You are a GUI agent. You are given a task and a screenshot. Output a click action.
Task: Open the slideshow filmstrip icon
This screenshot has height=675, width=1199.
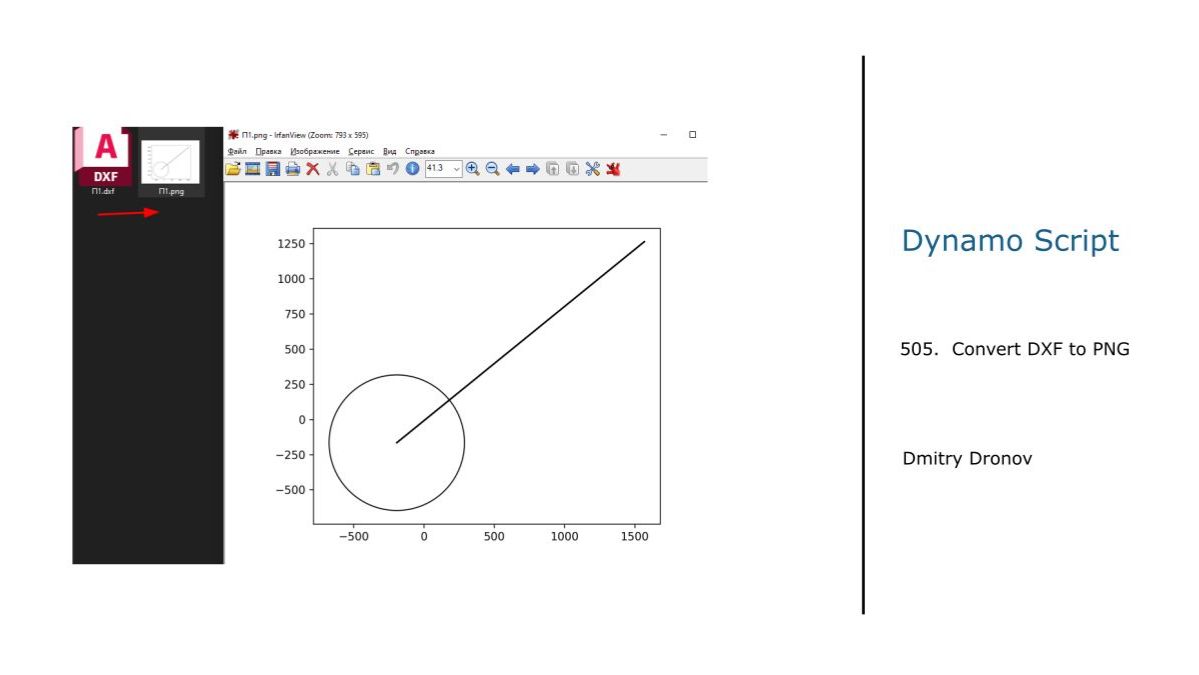coord(252,169)
